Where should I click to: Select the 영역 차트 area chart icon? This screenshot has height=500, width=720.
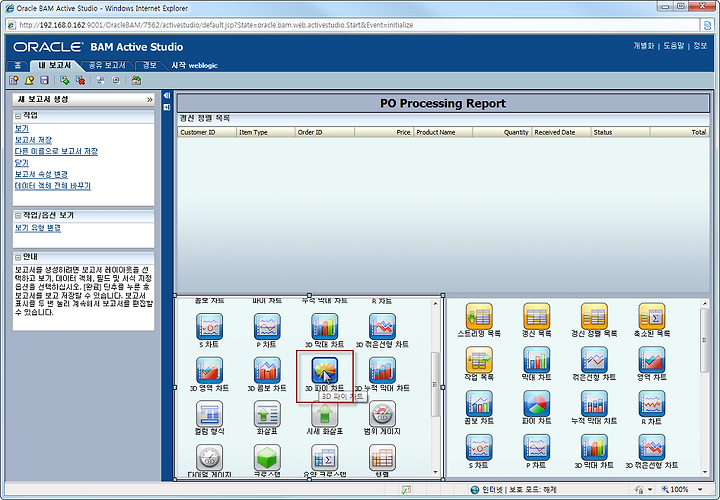pos(652,360)
